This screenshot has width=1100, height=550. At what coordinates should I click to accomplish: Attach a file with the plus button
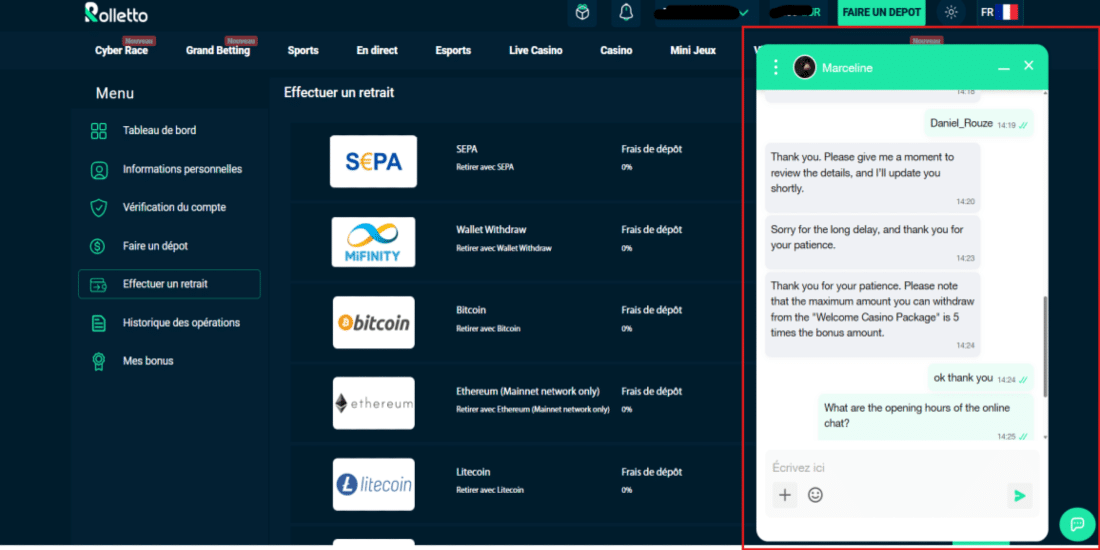(x=785, y=495)
